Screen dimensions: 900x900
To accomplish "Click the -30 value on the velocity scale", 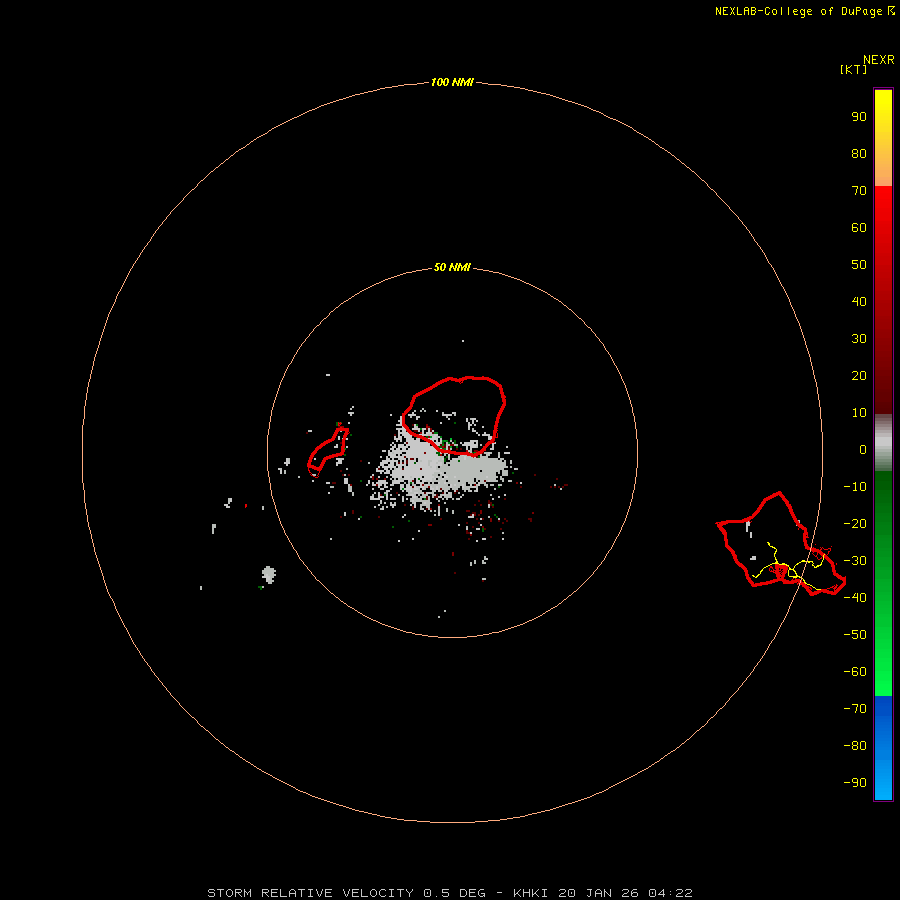I will tap(855, 561).
